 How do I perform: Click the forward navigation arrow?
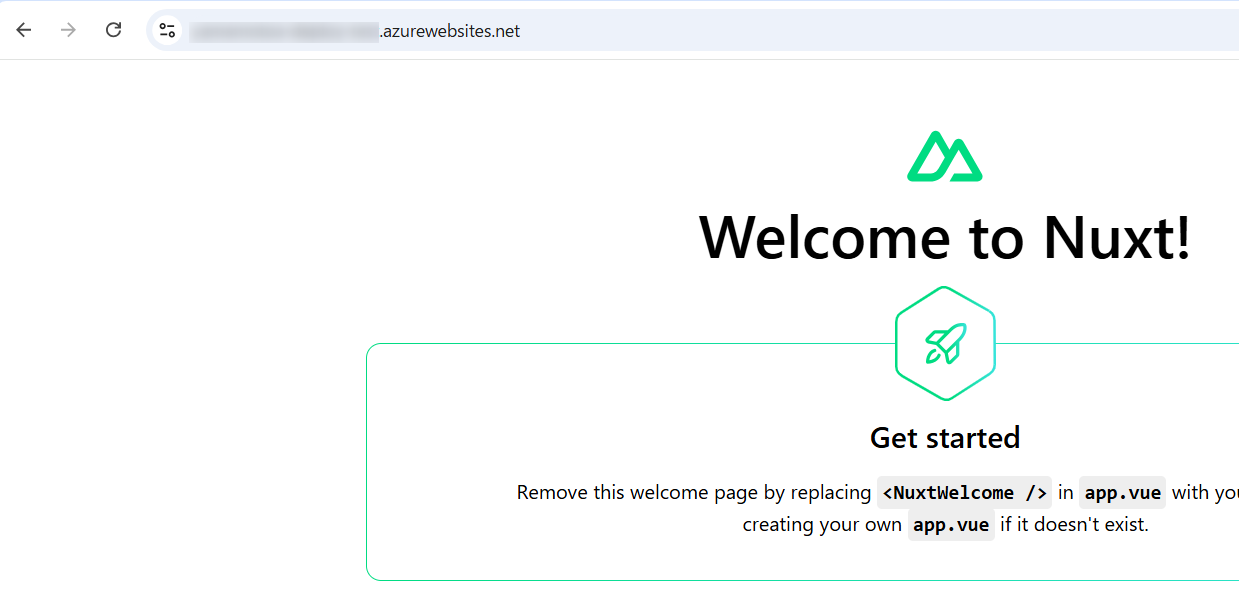pos(68,30)
